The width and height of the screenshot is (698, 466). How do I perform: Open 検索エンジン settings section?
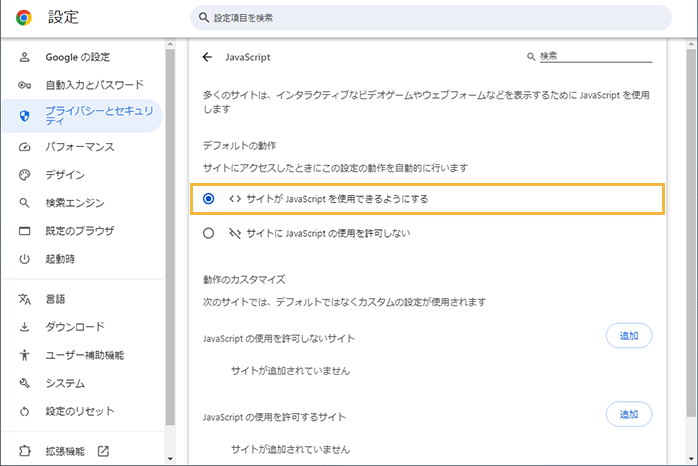click(83, 203)
